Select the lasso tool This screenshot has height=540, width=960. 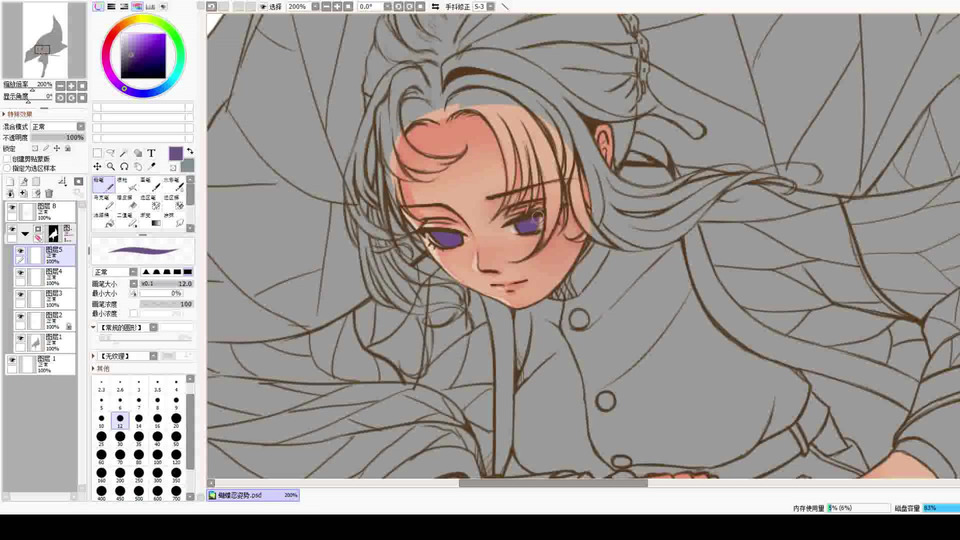(x=111, y=153)
